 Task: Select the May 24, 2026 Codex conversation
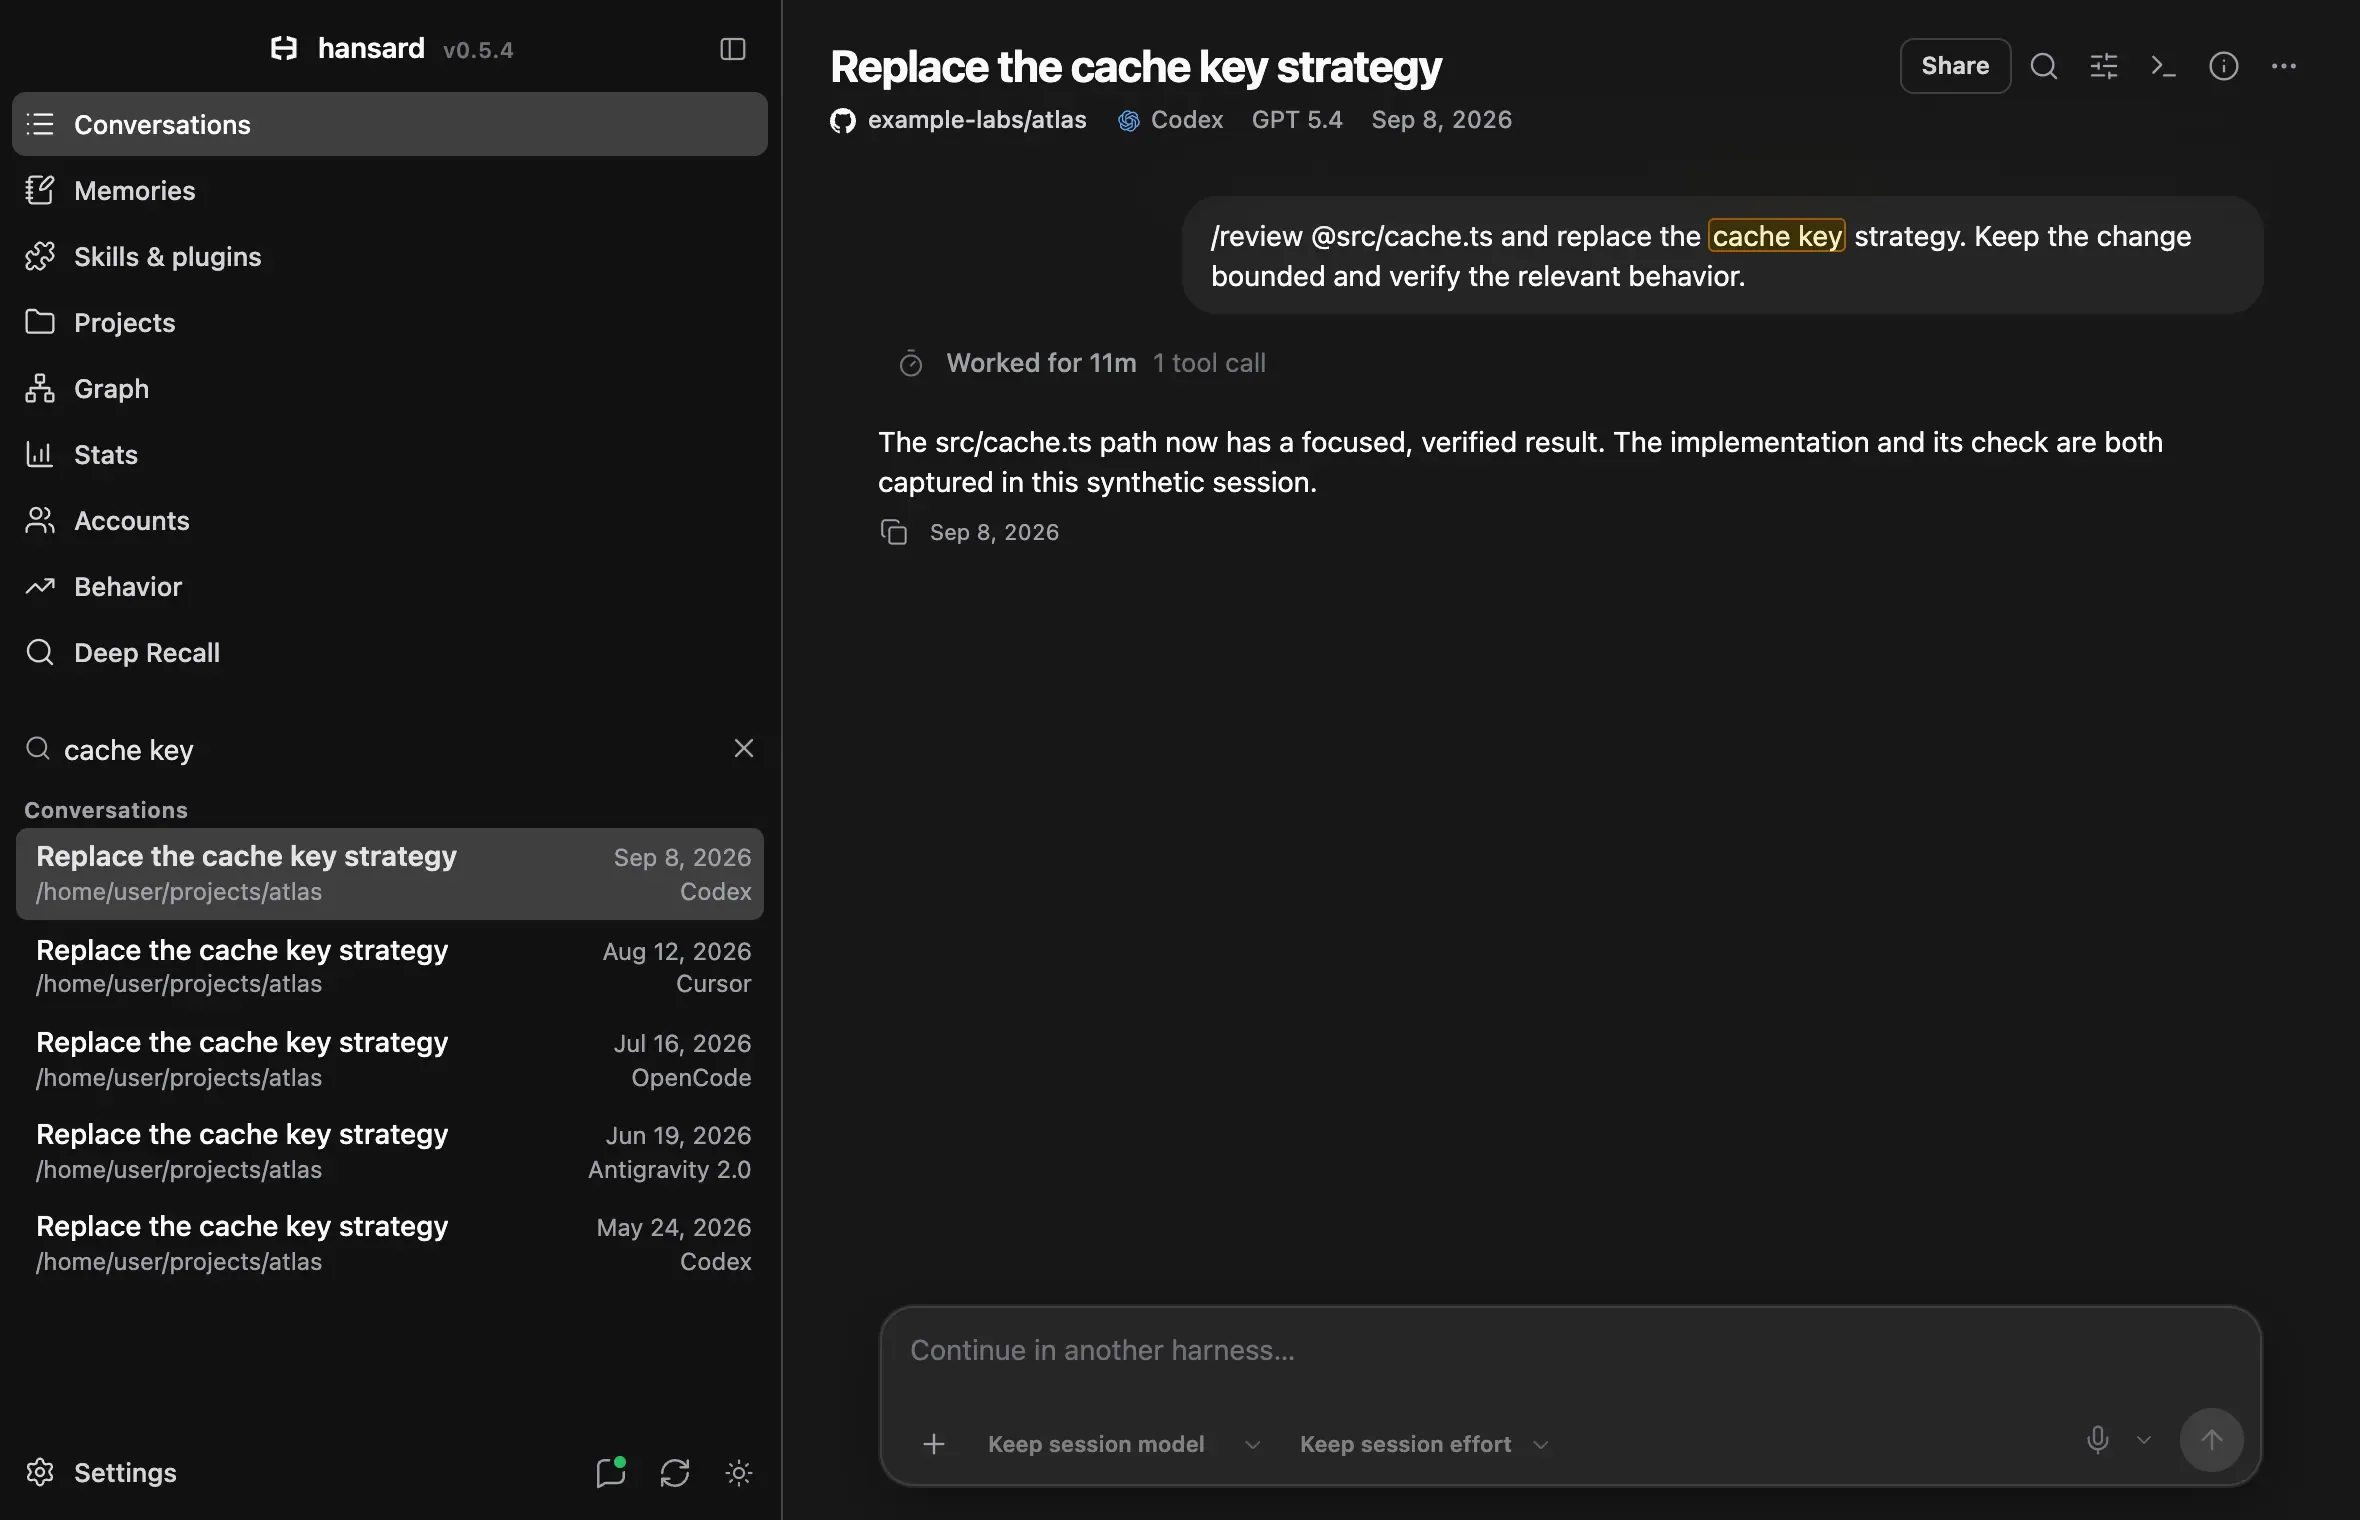(390, 1243)
